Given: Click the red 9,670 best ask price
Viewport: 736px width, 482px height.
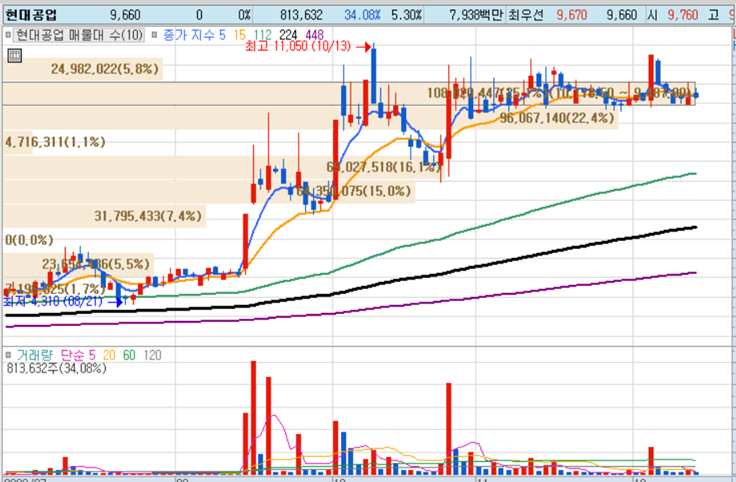Looking at the screenshot, I should [x=572, y=15].
